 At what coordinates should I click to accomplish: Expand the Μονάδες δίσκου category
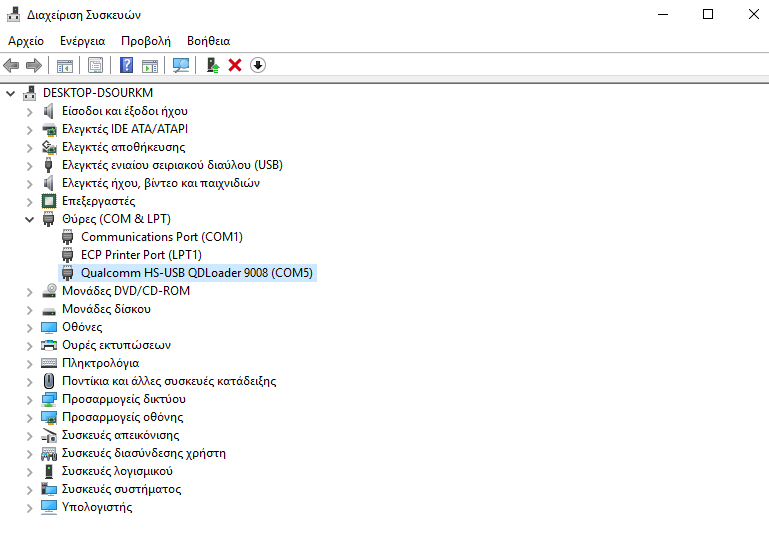[29, 309]
